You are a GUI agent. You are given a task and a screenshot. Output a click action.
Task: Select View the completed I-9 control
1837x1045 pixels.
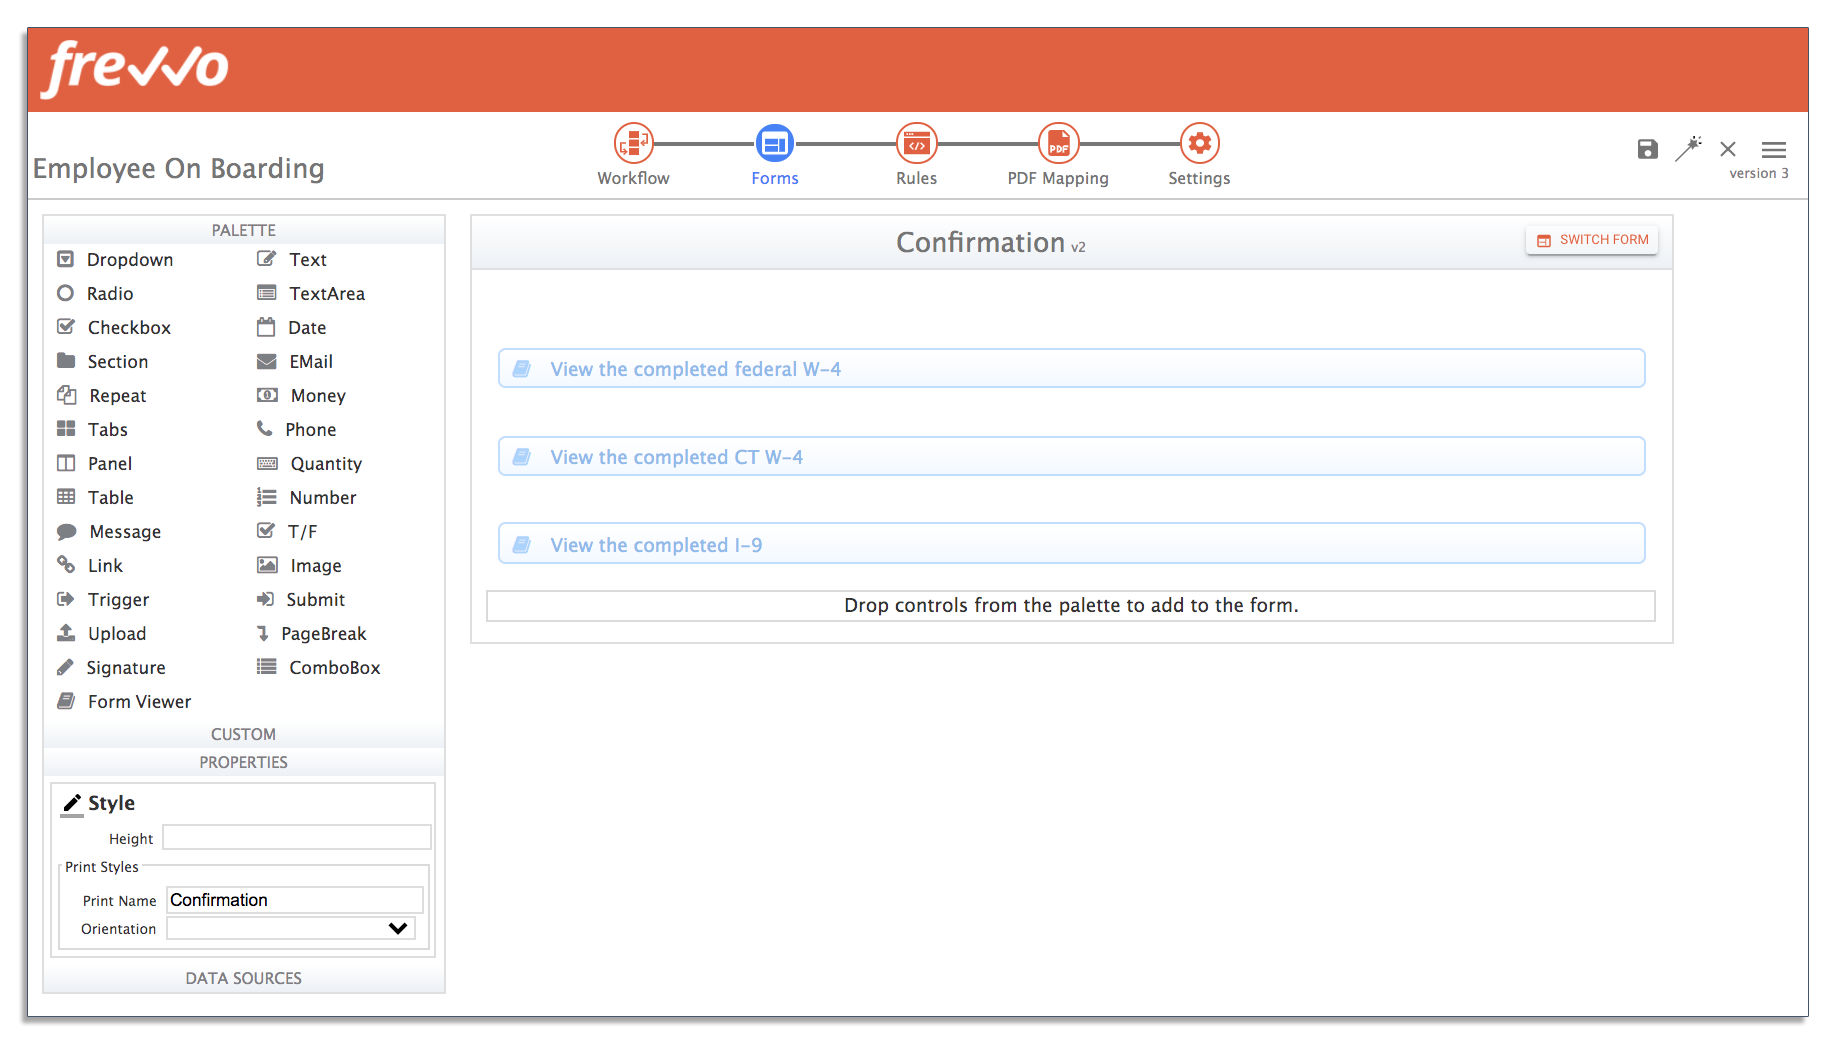1072,544
